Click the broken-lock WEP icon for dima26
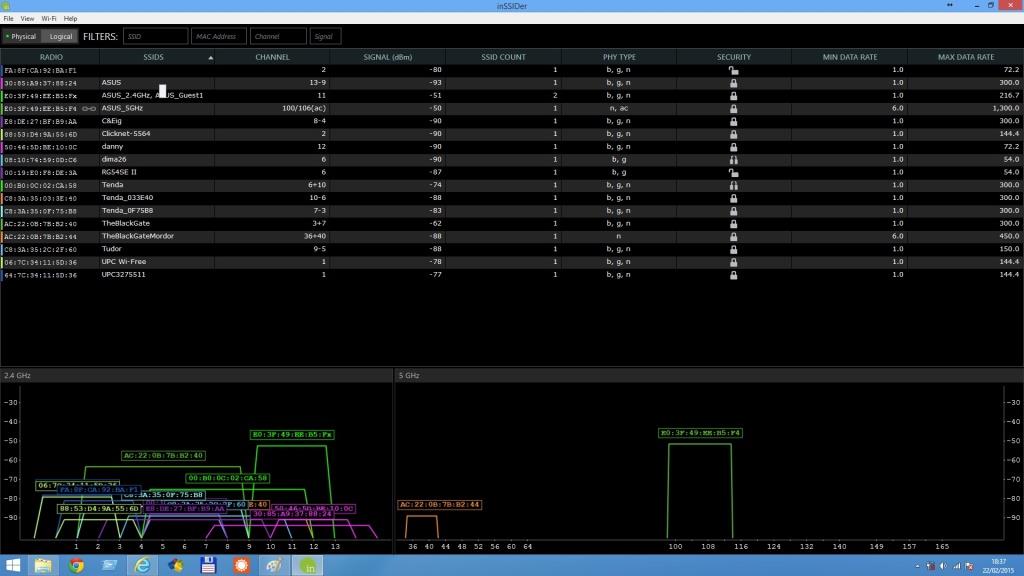 coord(733,159)
